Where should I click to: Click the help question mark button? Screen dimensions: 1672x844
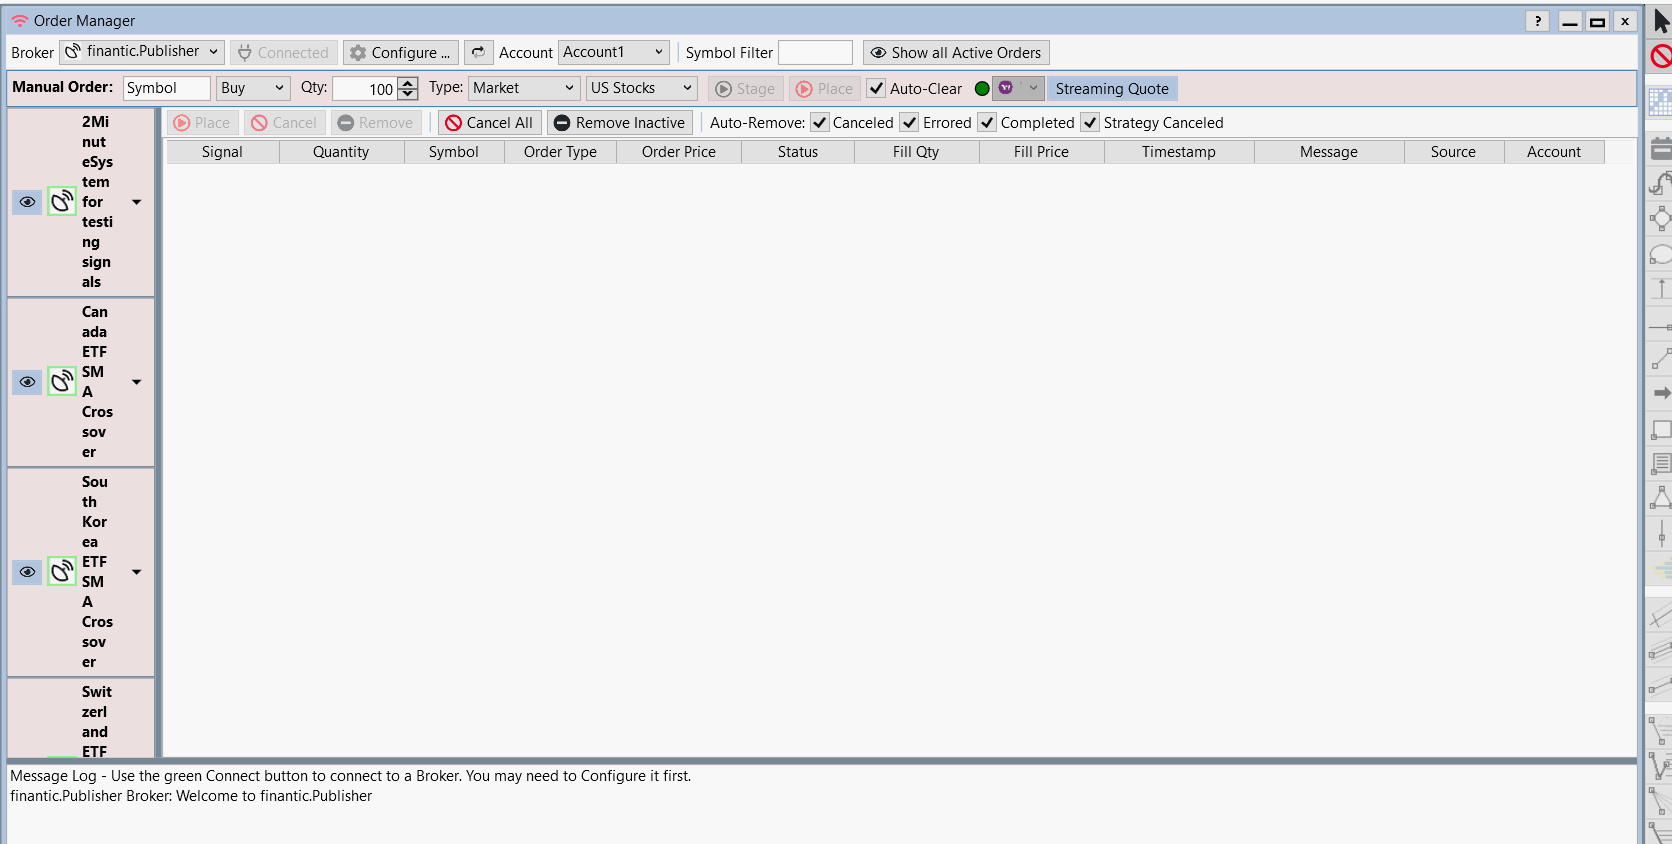pyautogui.click(x=1538, y=21)
